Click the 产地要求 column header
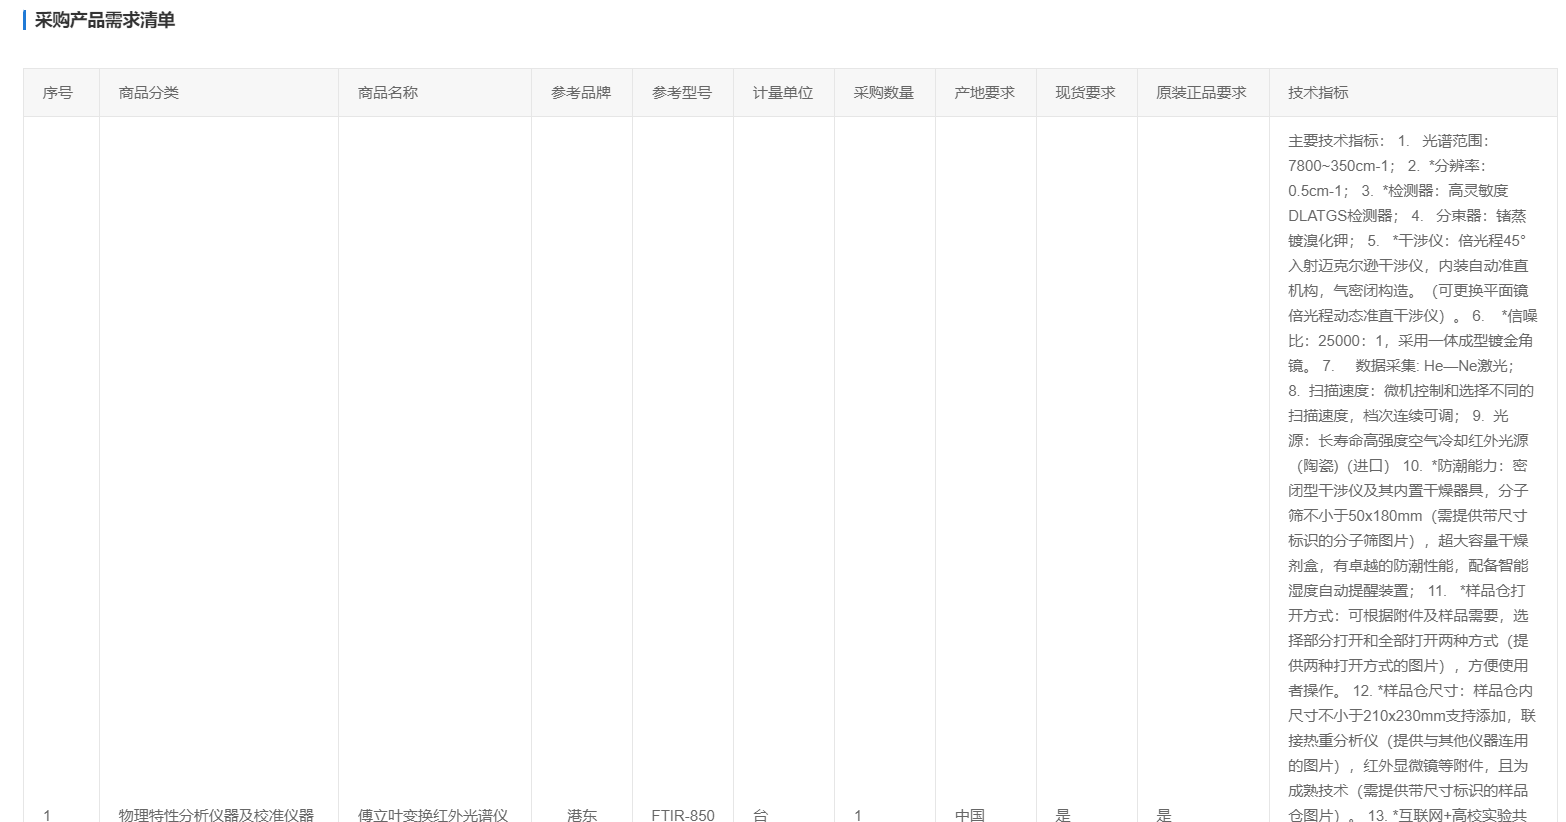This screenshot has width=1566, height=822. pyautogui.click(x=984, y=92)
